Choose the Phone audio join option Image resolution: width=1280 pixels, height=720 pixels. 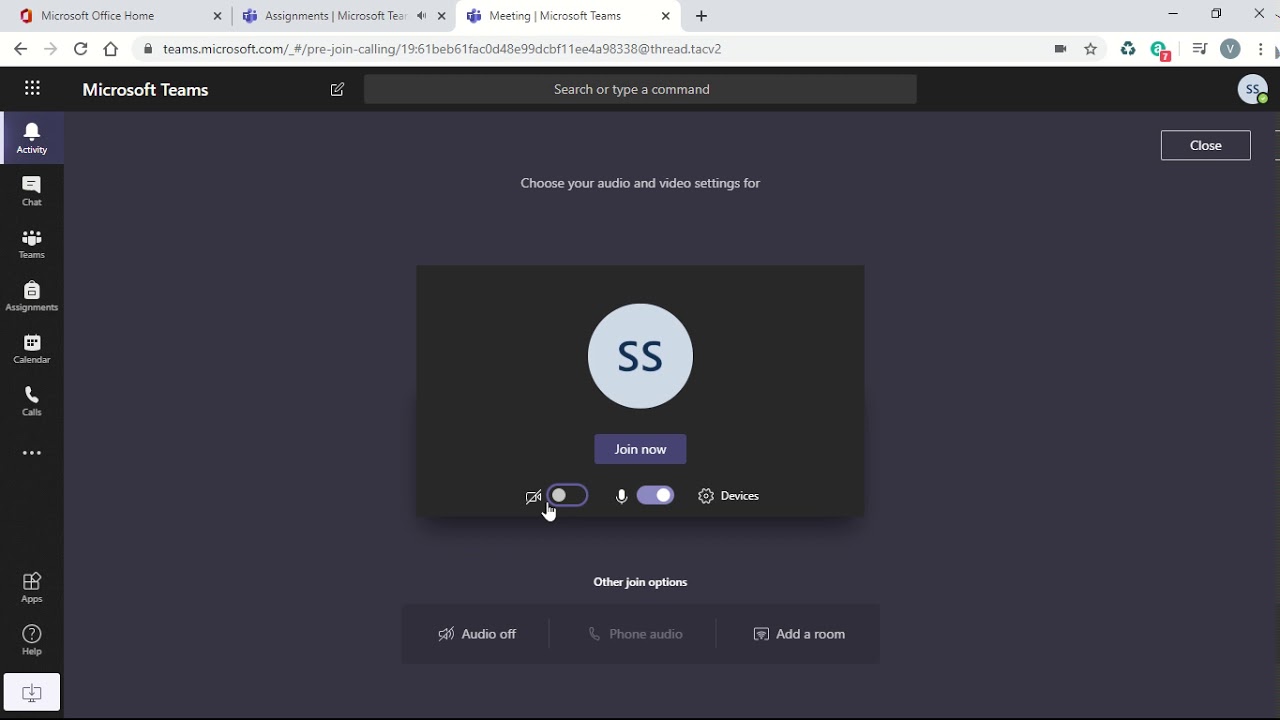635,634
